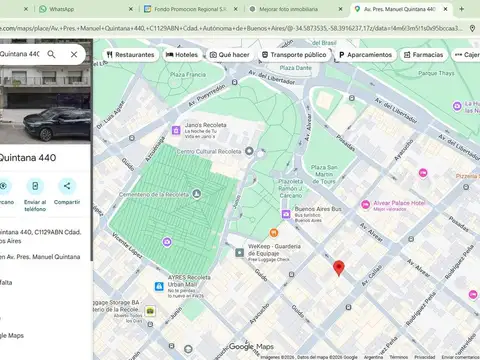Select the Qué hacer filter chip

tap(230, 55)
